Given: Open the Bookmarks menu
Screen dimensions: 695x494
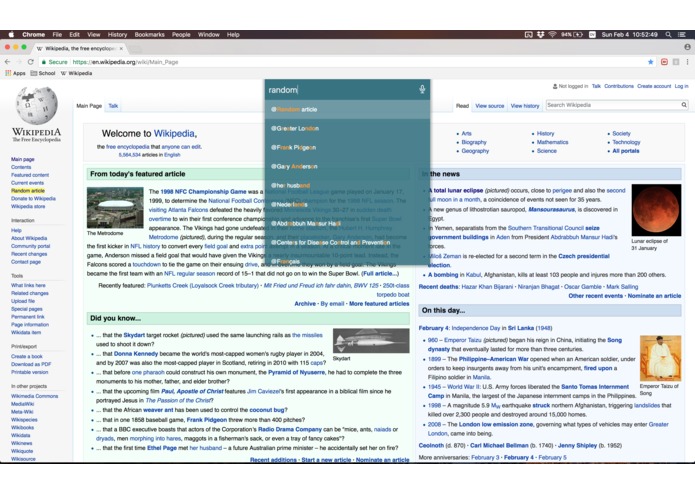Looking at the screenshot, I should (149, 35).
